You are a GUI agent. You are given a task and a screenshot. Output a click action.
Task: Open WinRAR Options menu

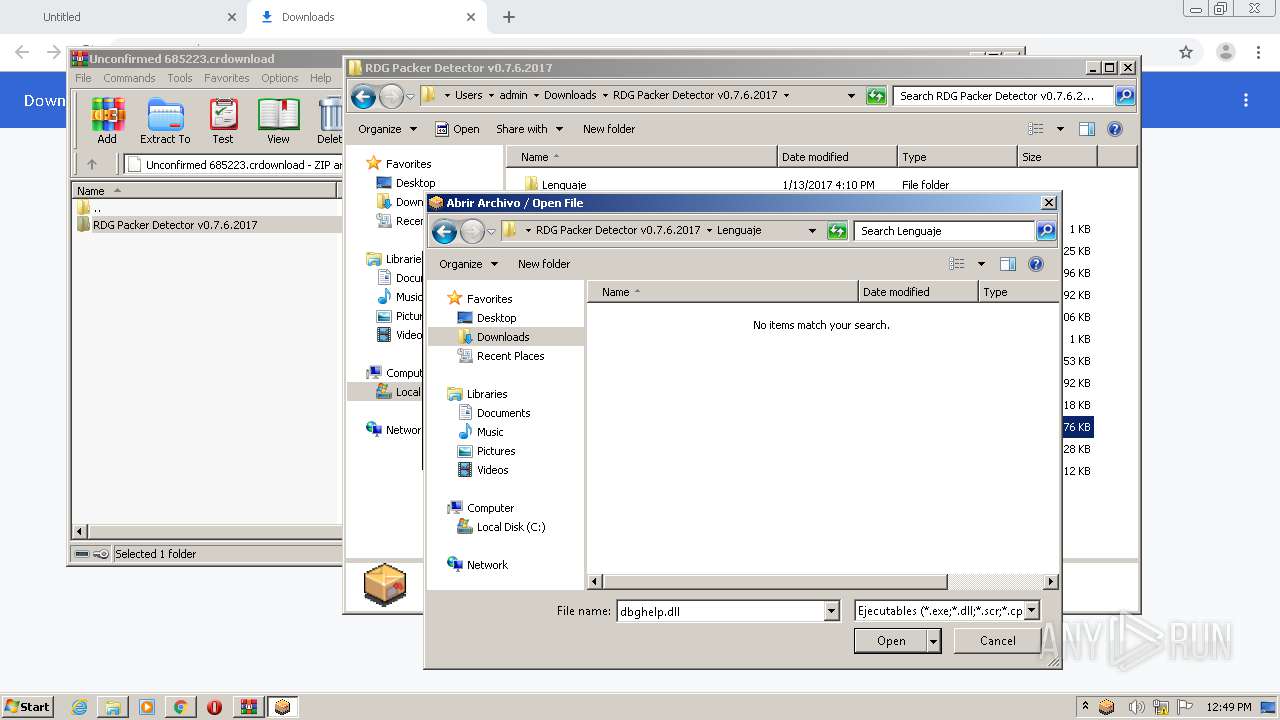click(280, 78)
